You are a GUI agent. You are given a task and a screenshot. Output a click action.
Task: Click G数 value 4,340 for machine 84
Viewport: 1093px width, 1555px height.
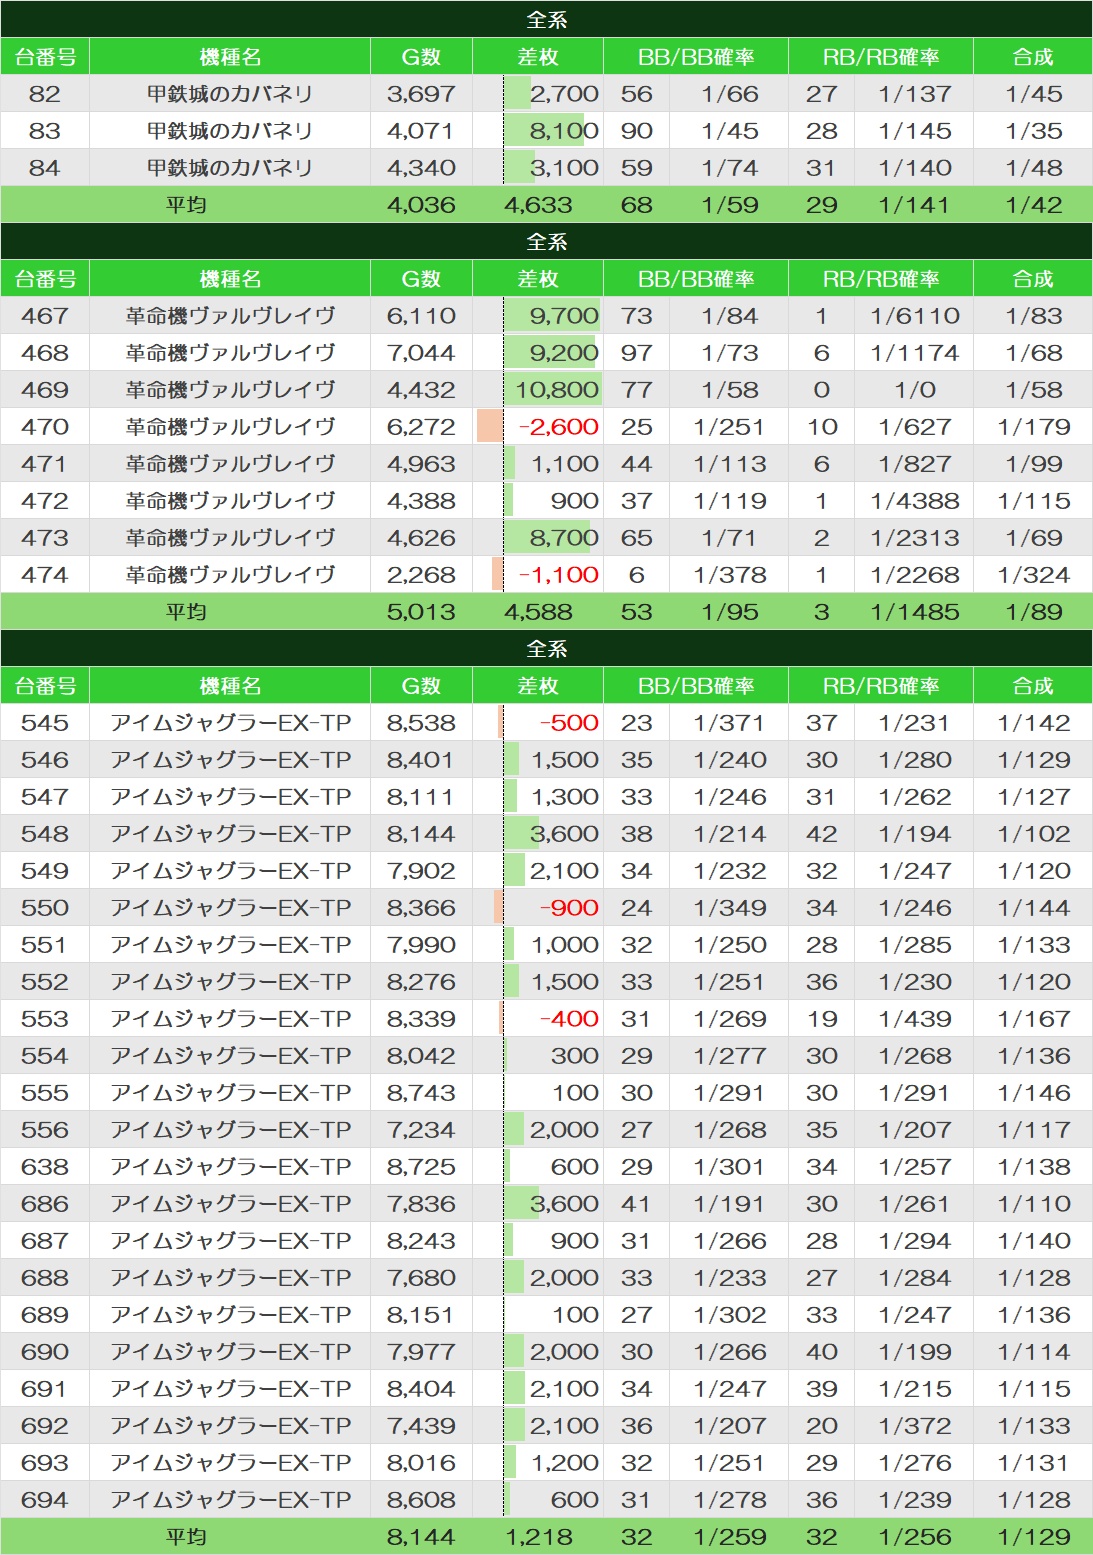pyautogui.click(x=421, y=168)
